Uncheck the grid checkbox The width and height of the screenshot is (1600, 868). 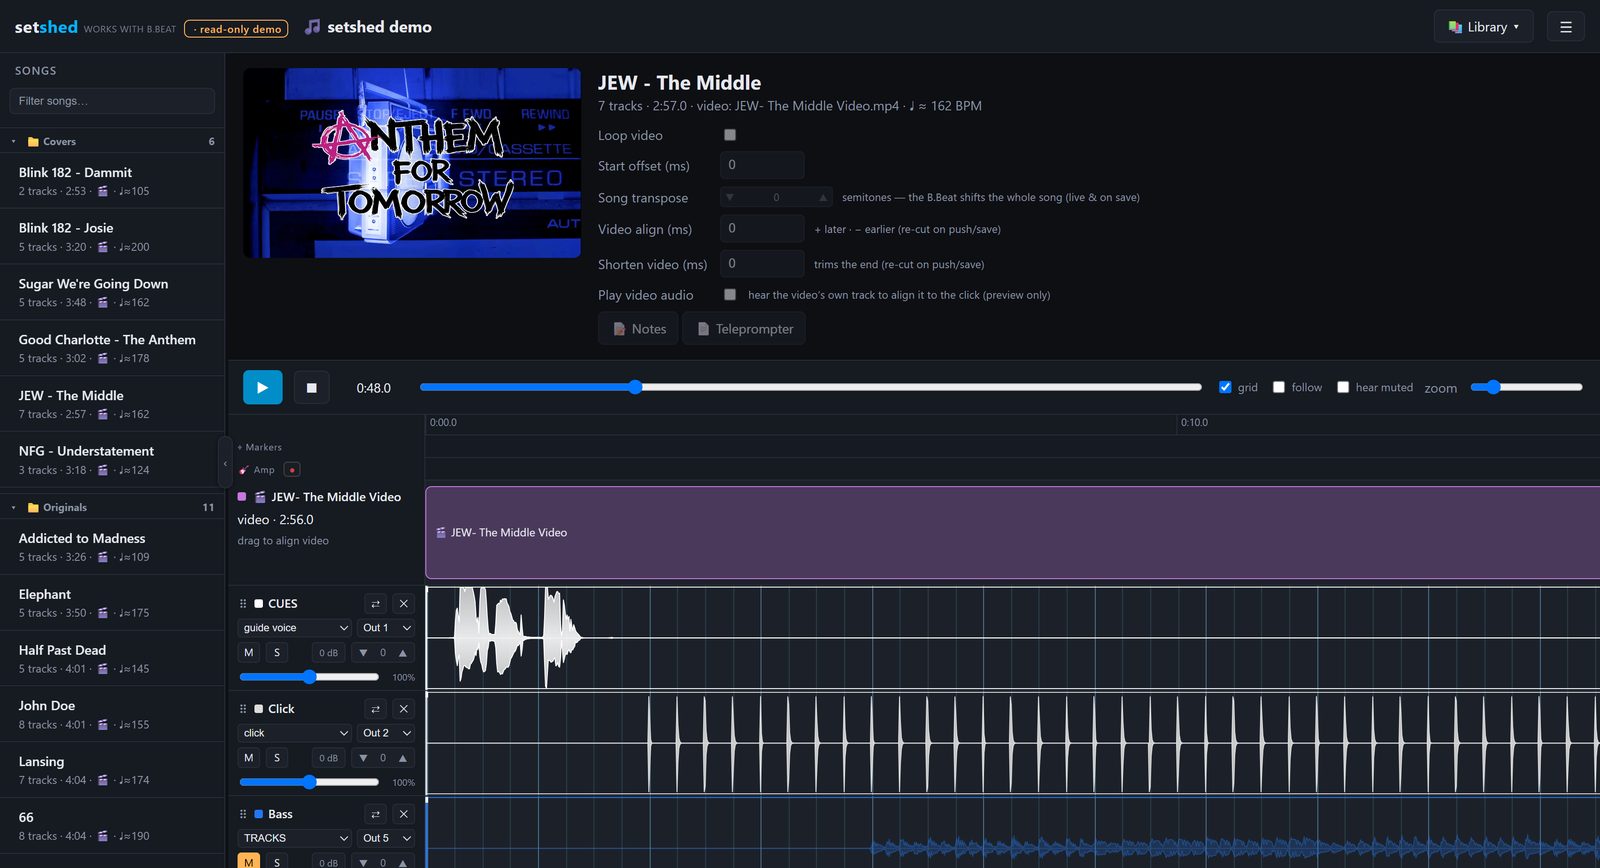(1225, 387)
